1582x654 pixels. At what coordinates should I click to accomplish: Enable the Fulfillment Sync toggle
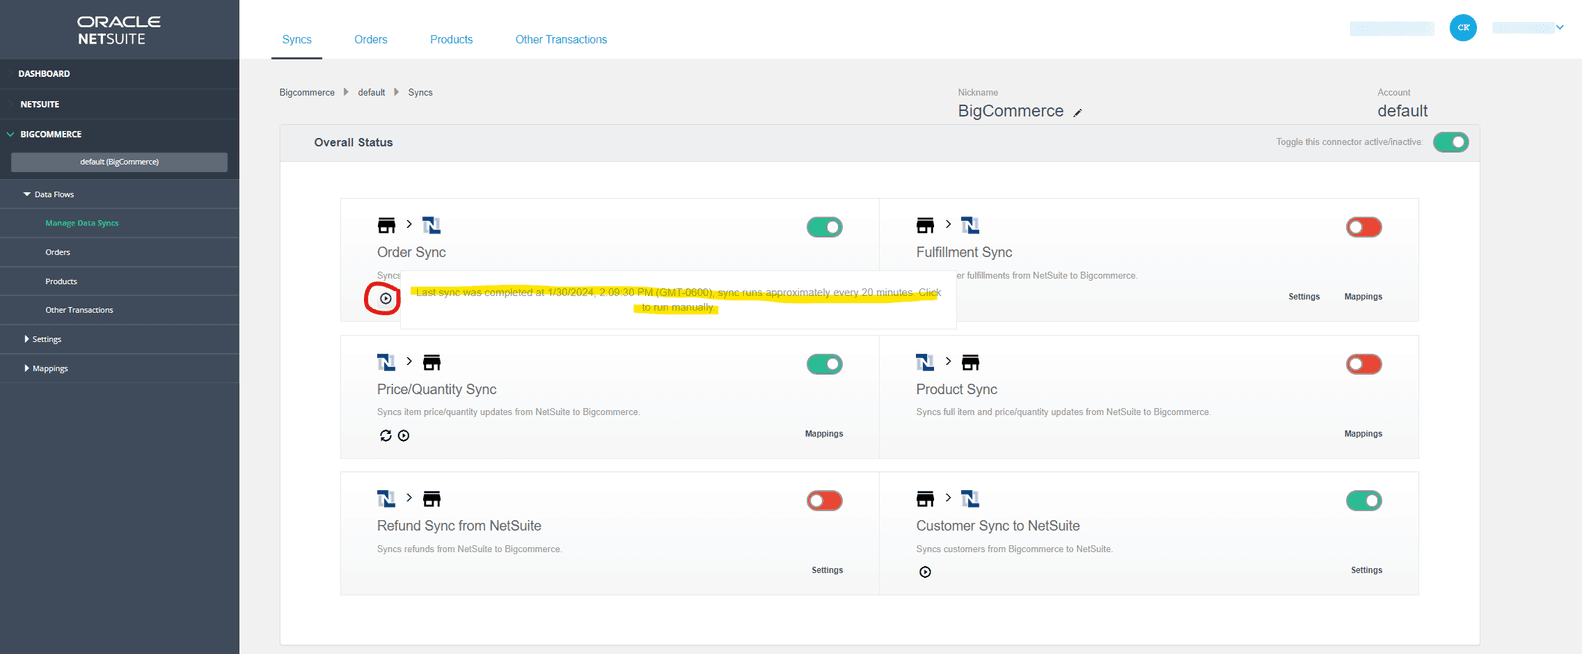[1364, 227]
